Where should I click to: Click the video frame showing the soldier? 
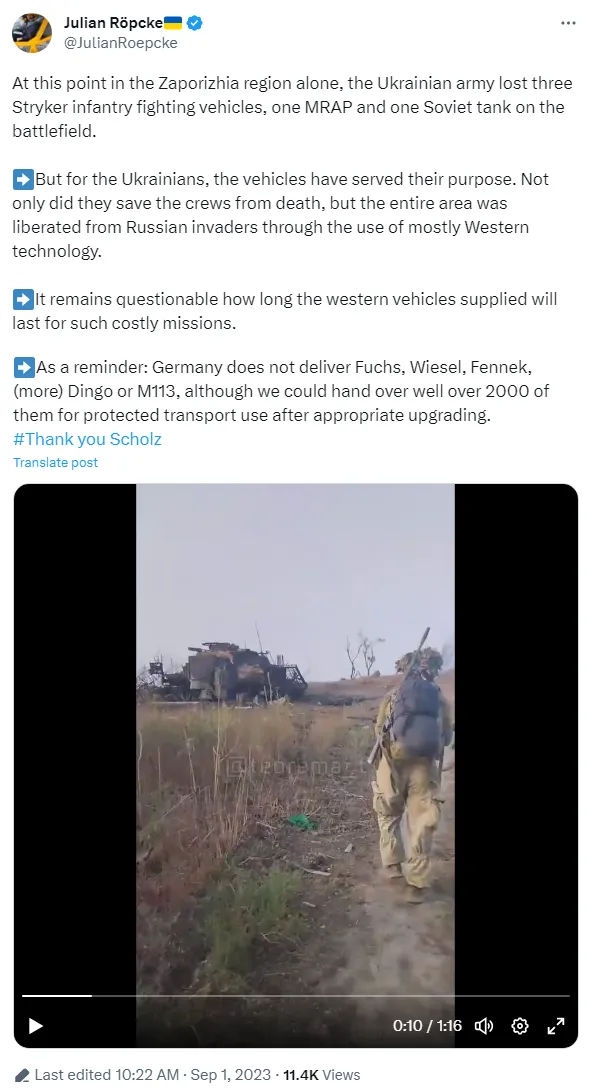pyautogui.click(x=295, y=738)
